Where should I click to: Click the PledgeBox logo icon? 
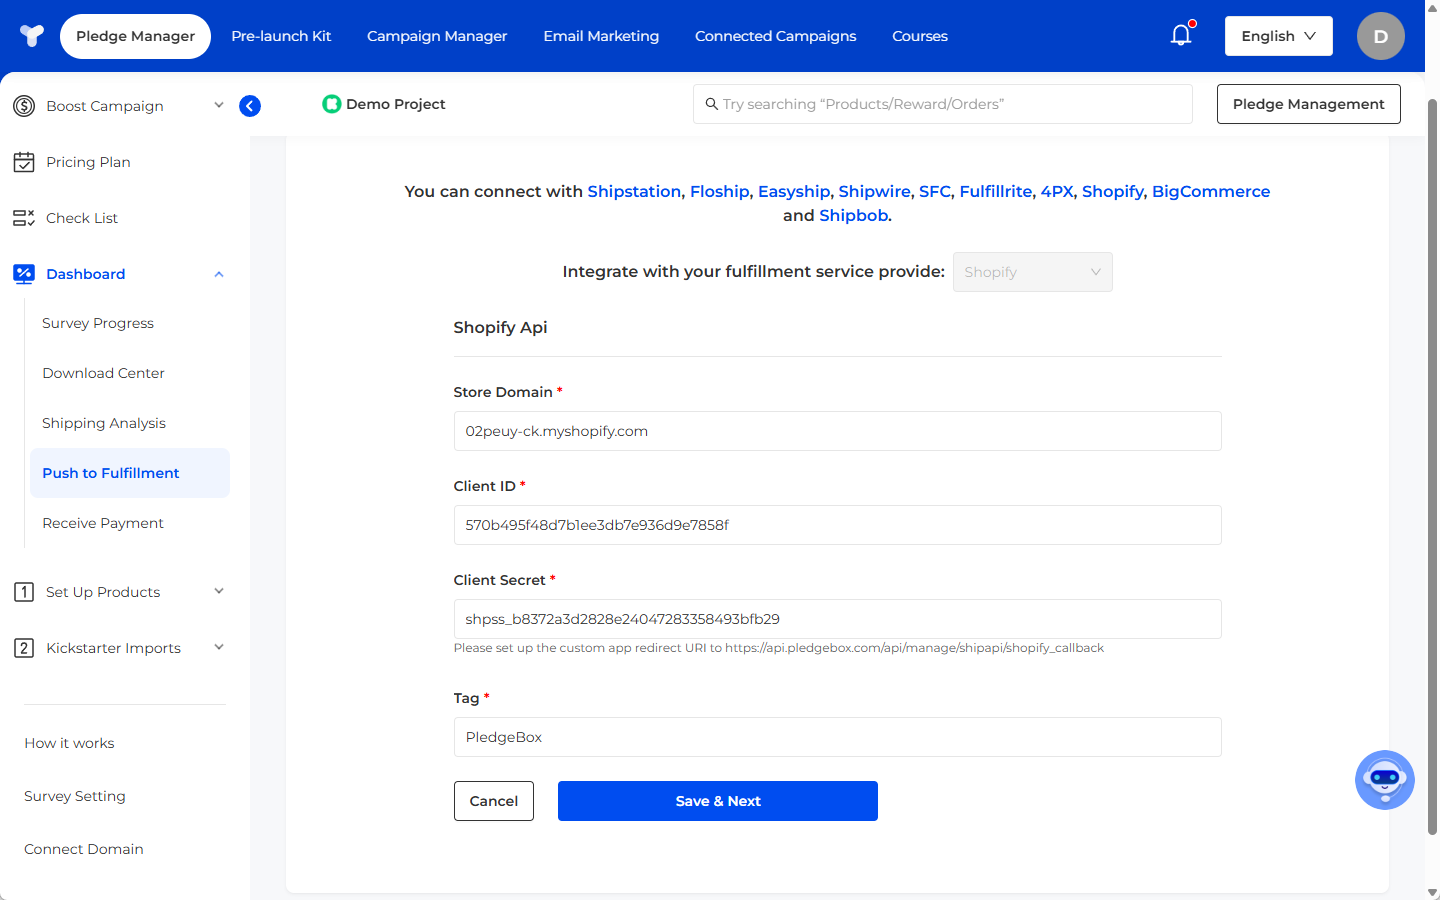(x=32, y=36)
